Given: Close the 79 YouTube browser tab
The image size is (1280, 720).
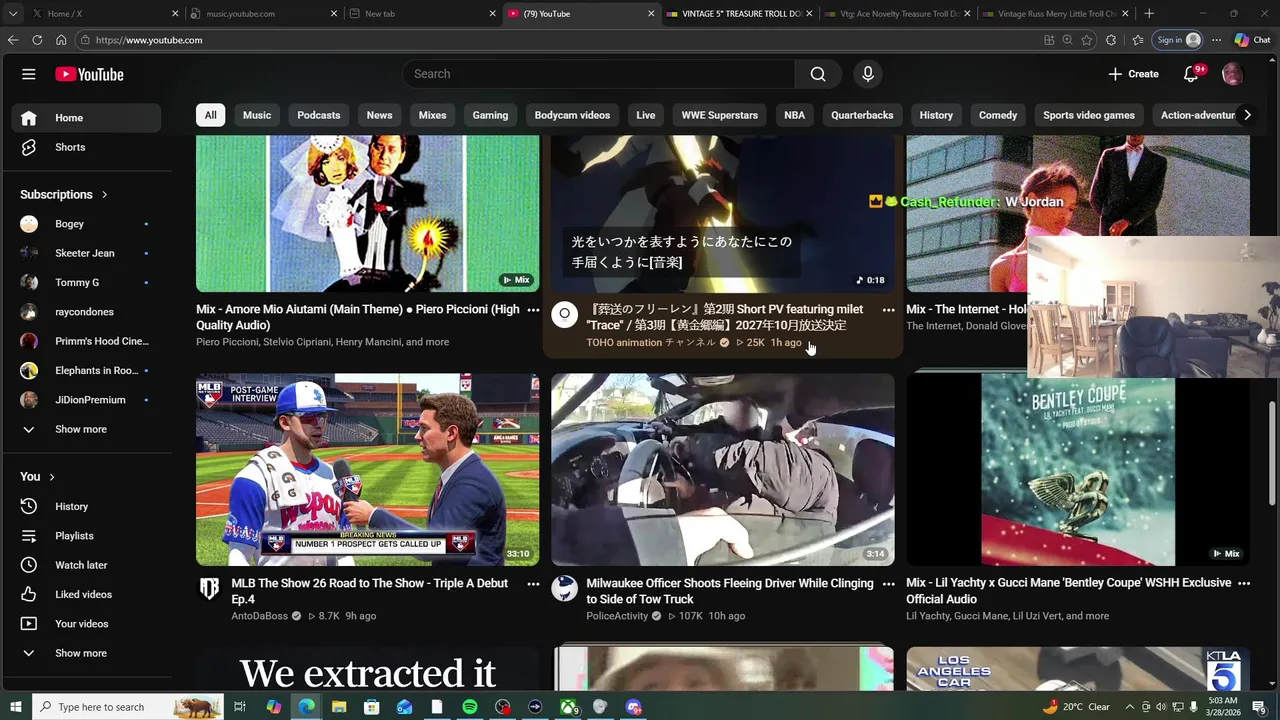Looking at the screenshot, I should [651, 14].
